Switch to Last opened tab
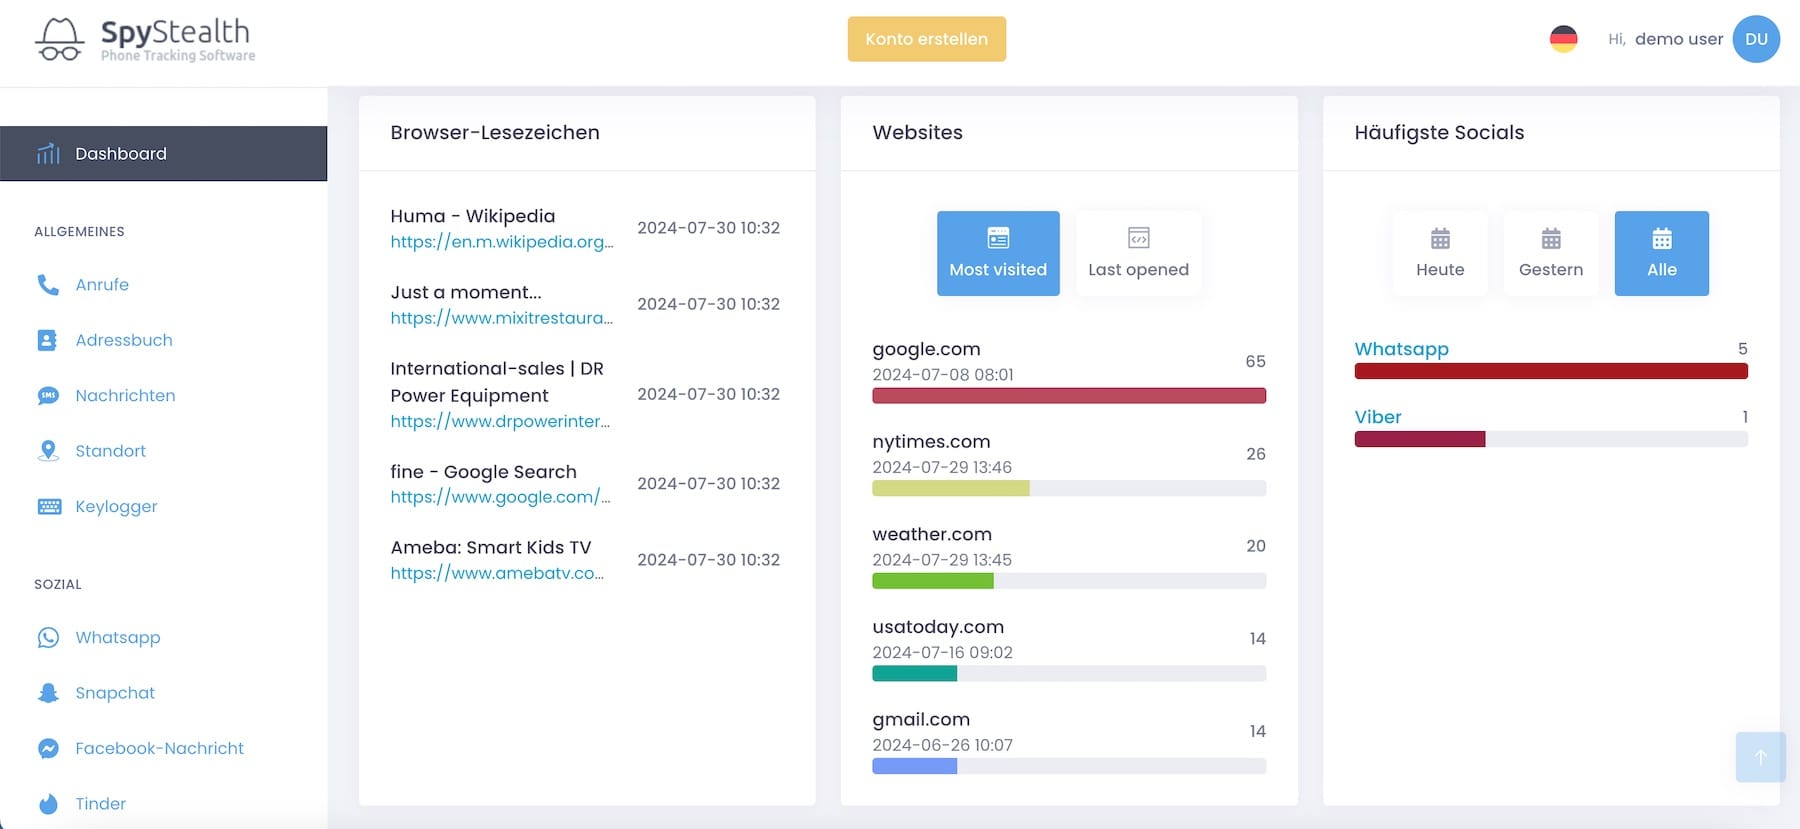The width and height of the screenshot is (1800, 829). point(1138,253)
